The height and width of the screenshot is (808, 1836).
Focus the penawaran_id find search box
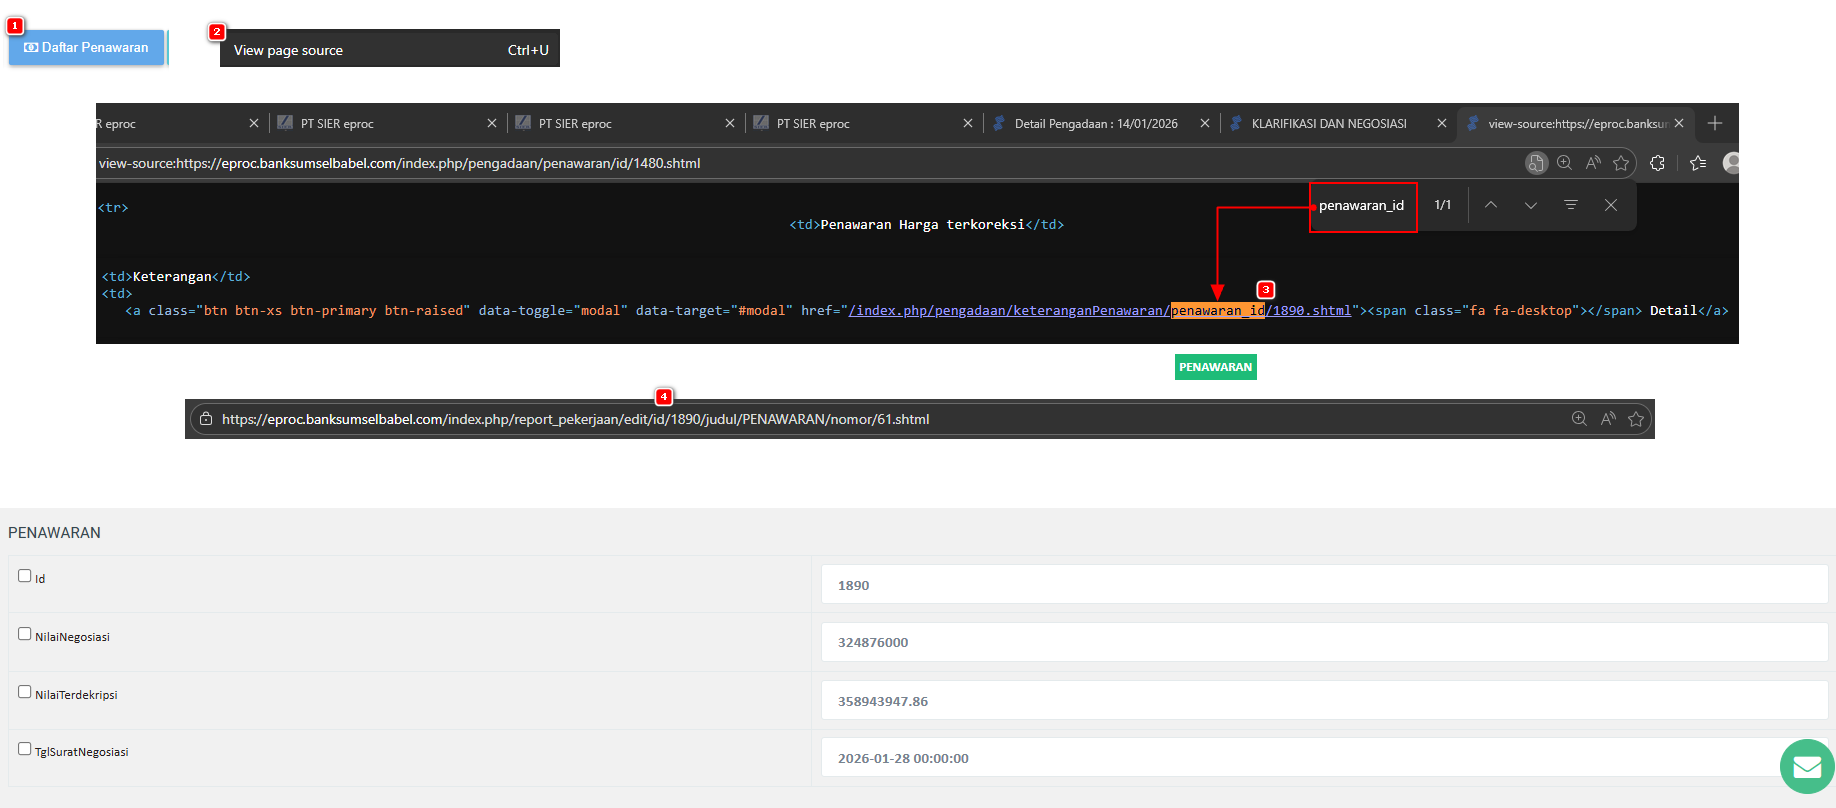tap(1362, 206)
